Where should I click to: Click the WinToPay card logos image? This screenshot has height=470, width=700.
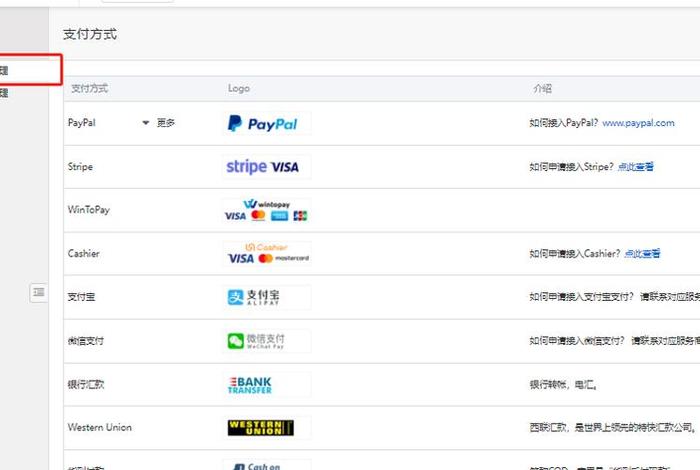tap(267, 210)
